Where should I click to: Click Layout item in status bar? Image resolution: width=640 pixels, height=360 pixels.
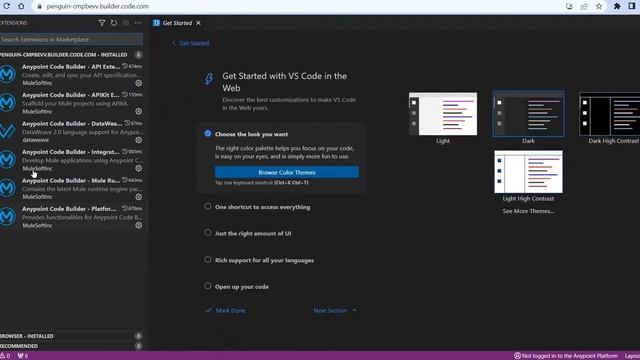click(x=632, y=356)
